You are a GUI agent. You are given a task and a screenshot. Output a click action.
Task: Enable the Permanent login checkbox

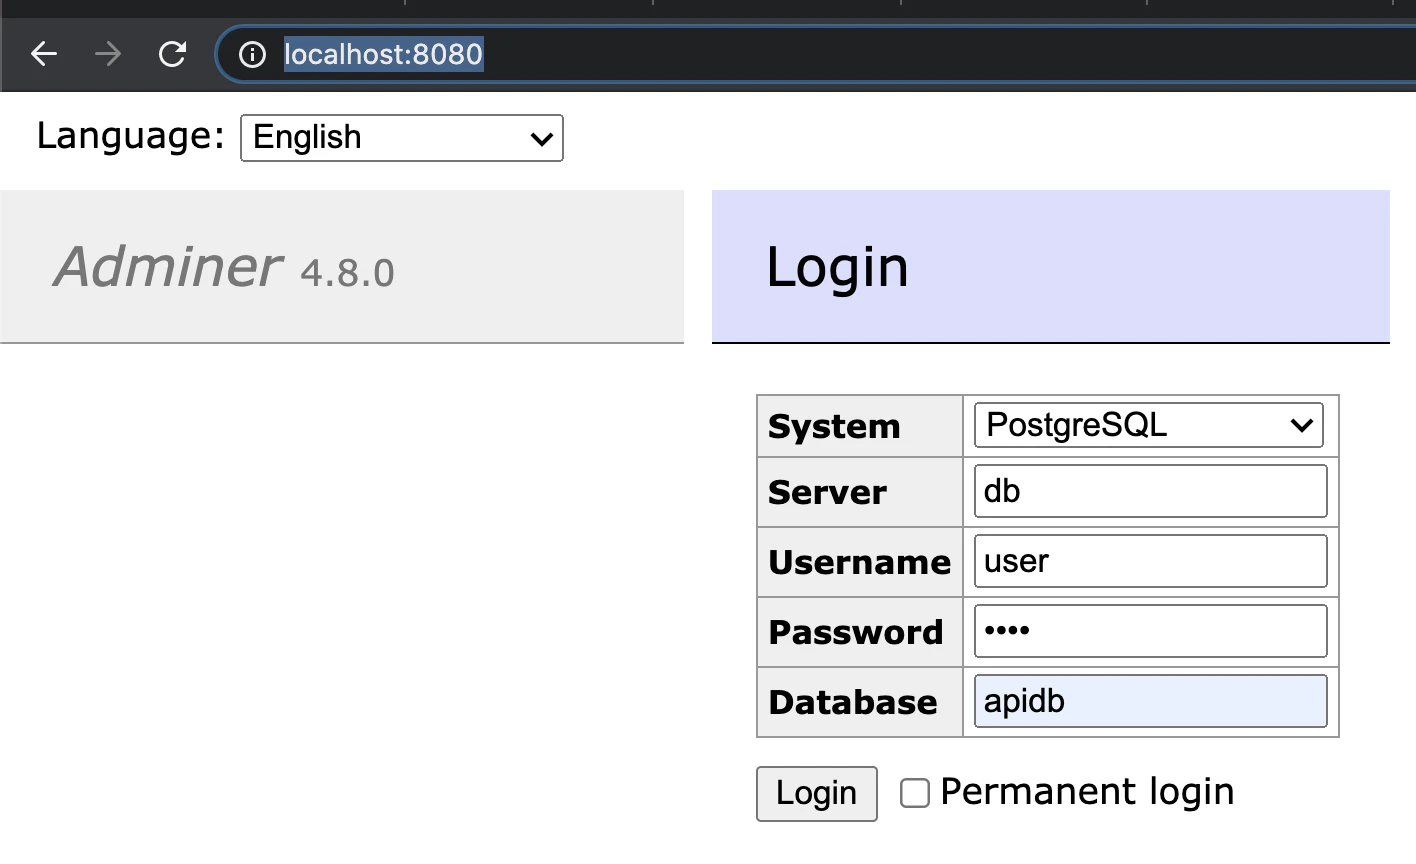915,793
